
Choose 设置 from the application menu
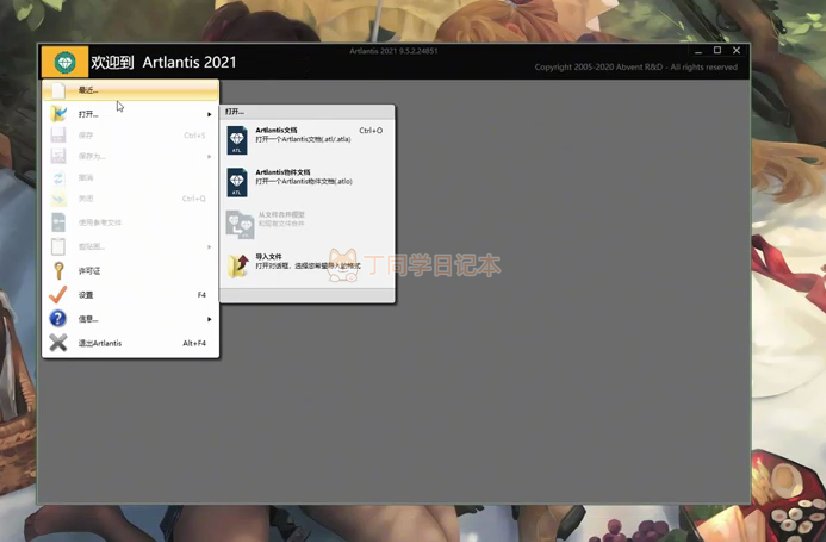tap(86, 295)
